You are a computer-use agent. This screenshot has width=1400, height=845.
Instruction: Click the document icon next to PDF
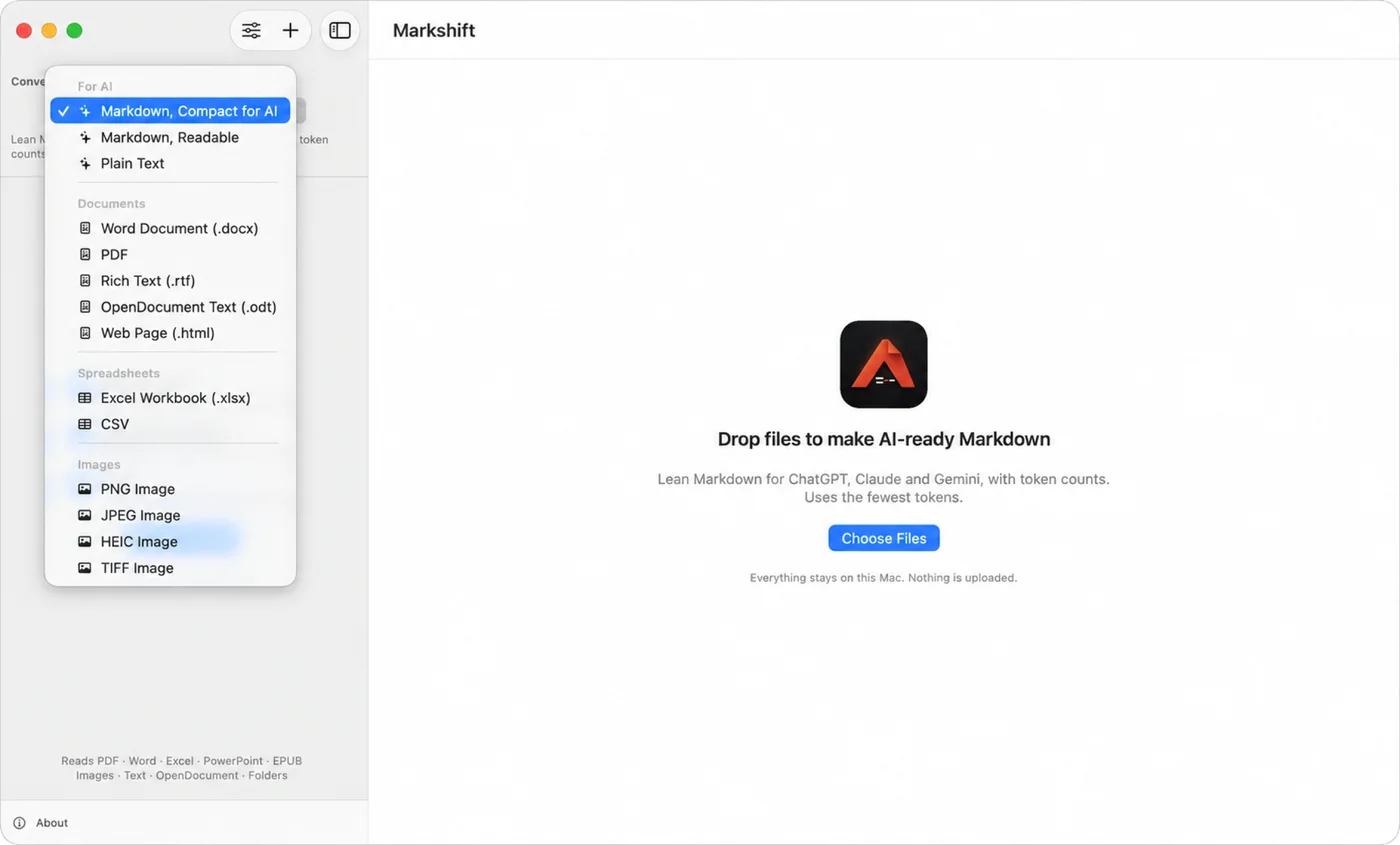tap(85, 255)
